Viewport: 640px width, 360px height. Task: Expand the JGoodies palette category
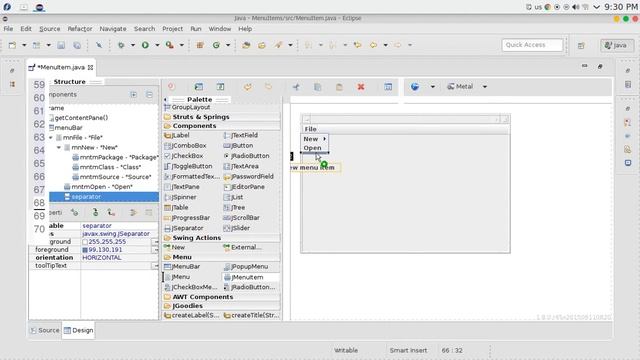tap(222, 306)
